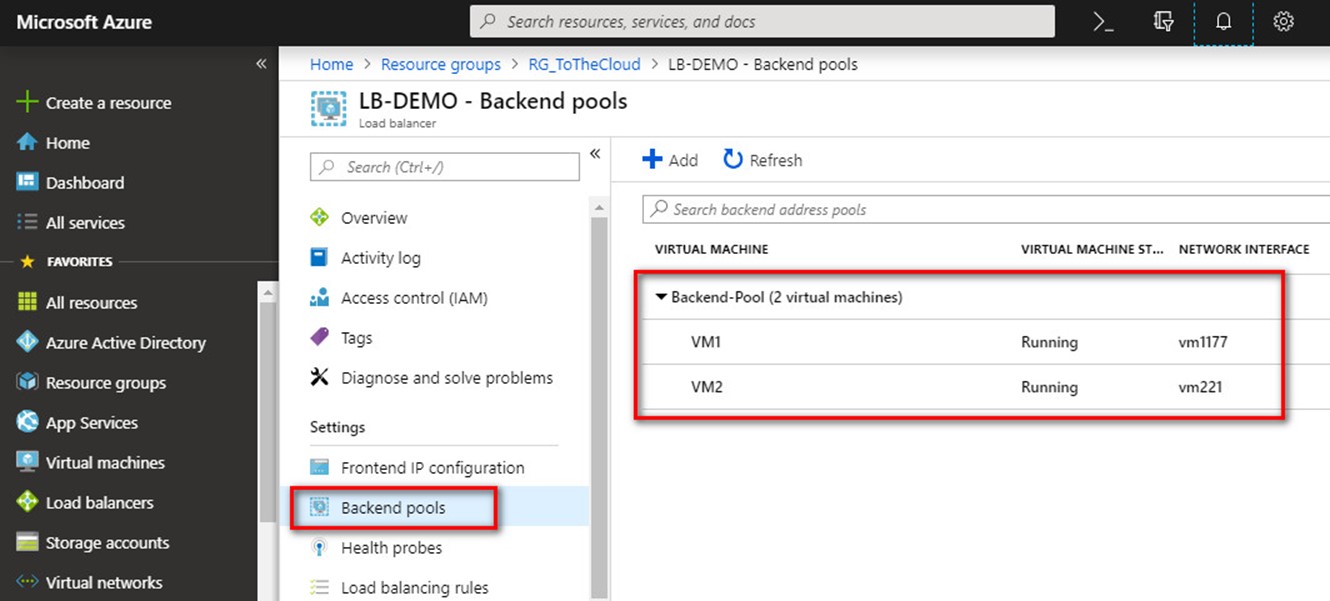Select the VM2 row name
This screenshot has width=1330, height=601.
tap(707, 387)
